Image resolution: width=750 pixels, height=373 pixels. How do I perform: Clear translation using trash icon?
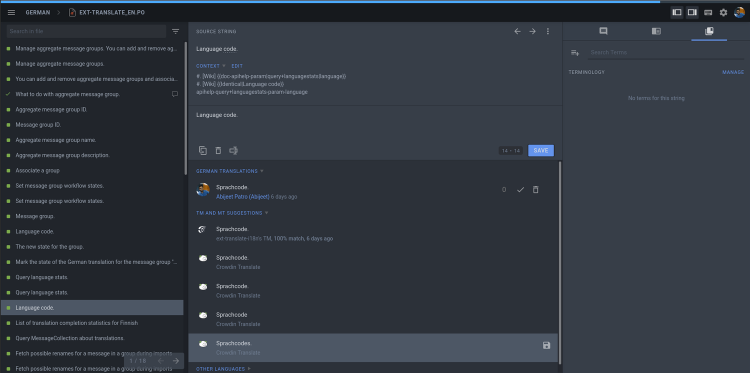point(218,151)
